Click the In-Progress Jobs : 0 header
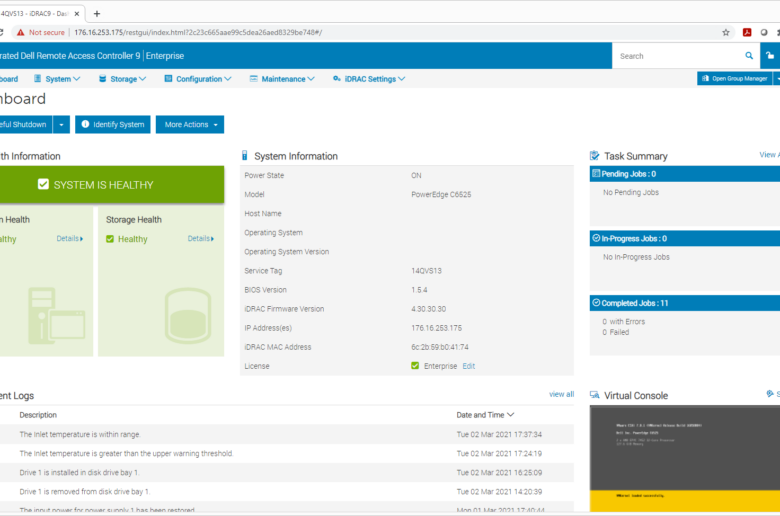The image size is (780, 516). point(684,238)
